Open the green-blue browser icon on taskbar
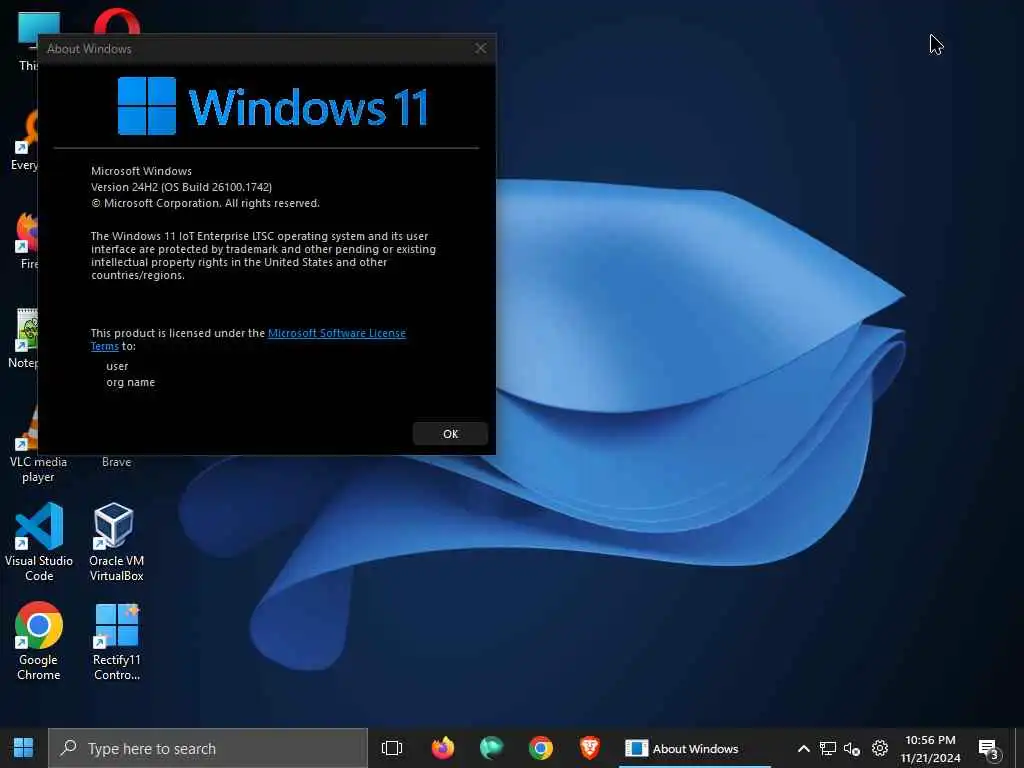The width and height of the screenshot is (1024, 768). pyautogui.click(x=491, y=748)
